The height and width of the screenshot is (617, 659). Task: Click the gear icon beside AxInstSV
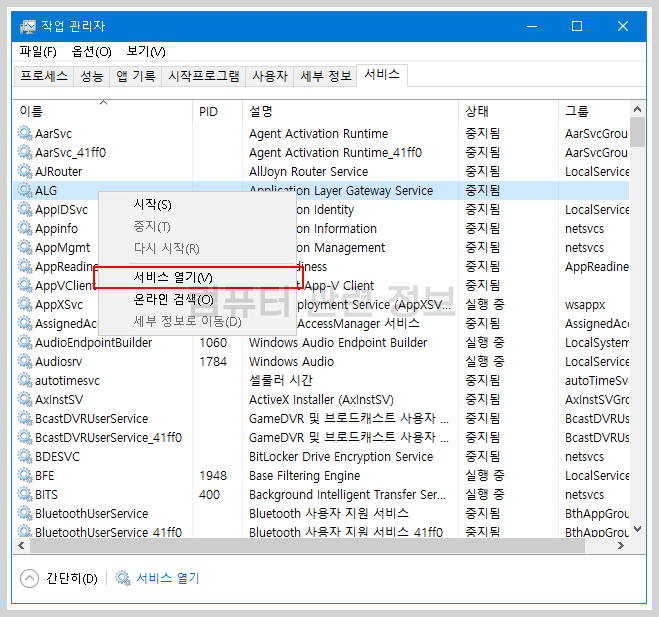click(25, 399)
